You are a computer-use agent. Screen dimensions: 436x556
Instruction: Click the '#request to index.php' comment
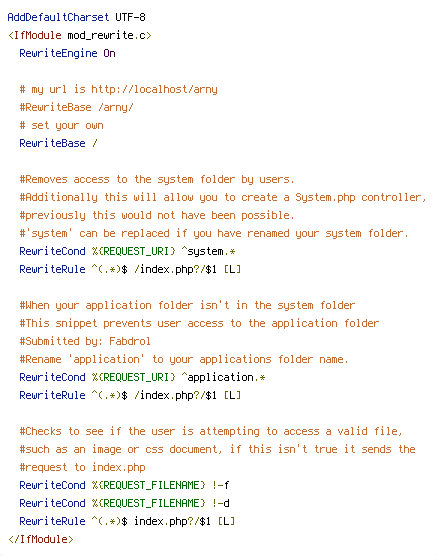point(82,467)
